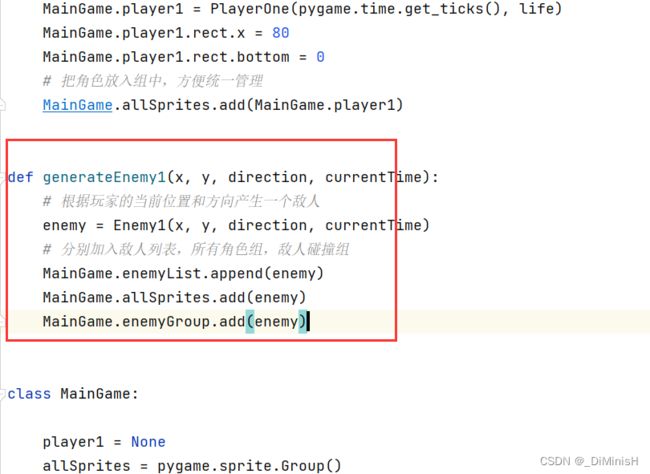650x474 pixels.
Task: Click the 'class MainGame:' declaration line
Action: 73,394
